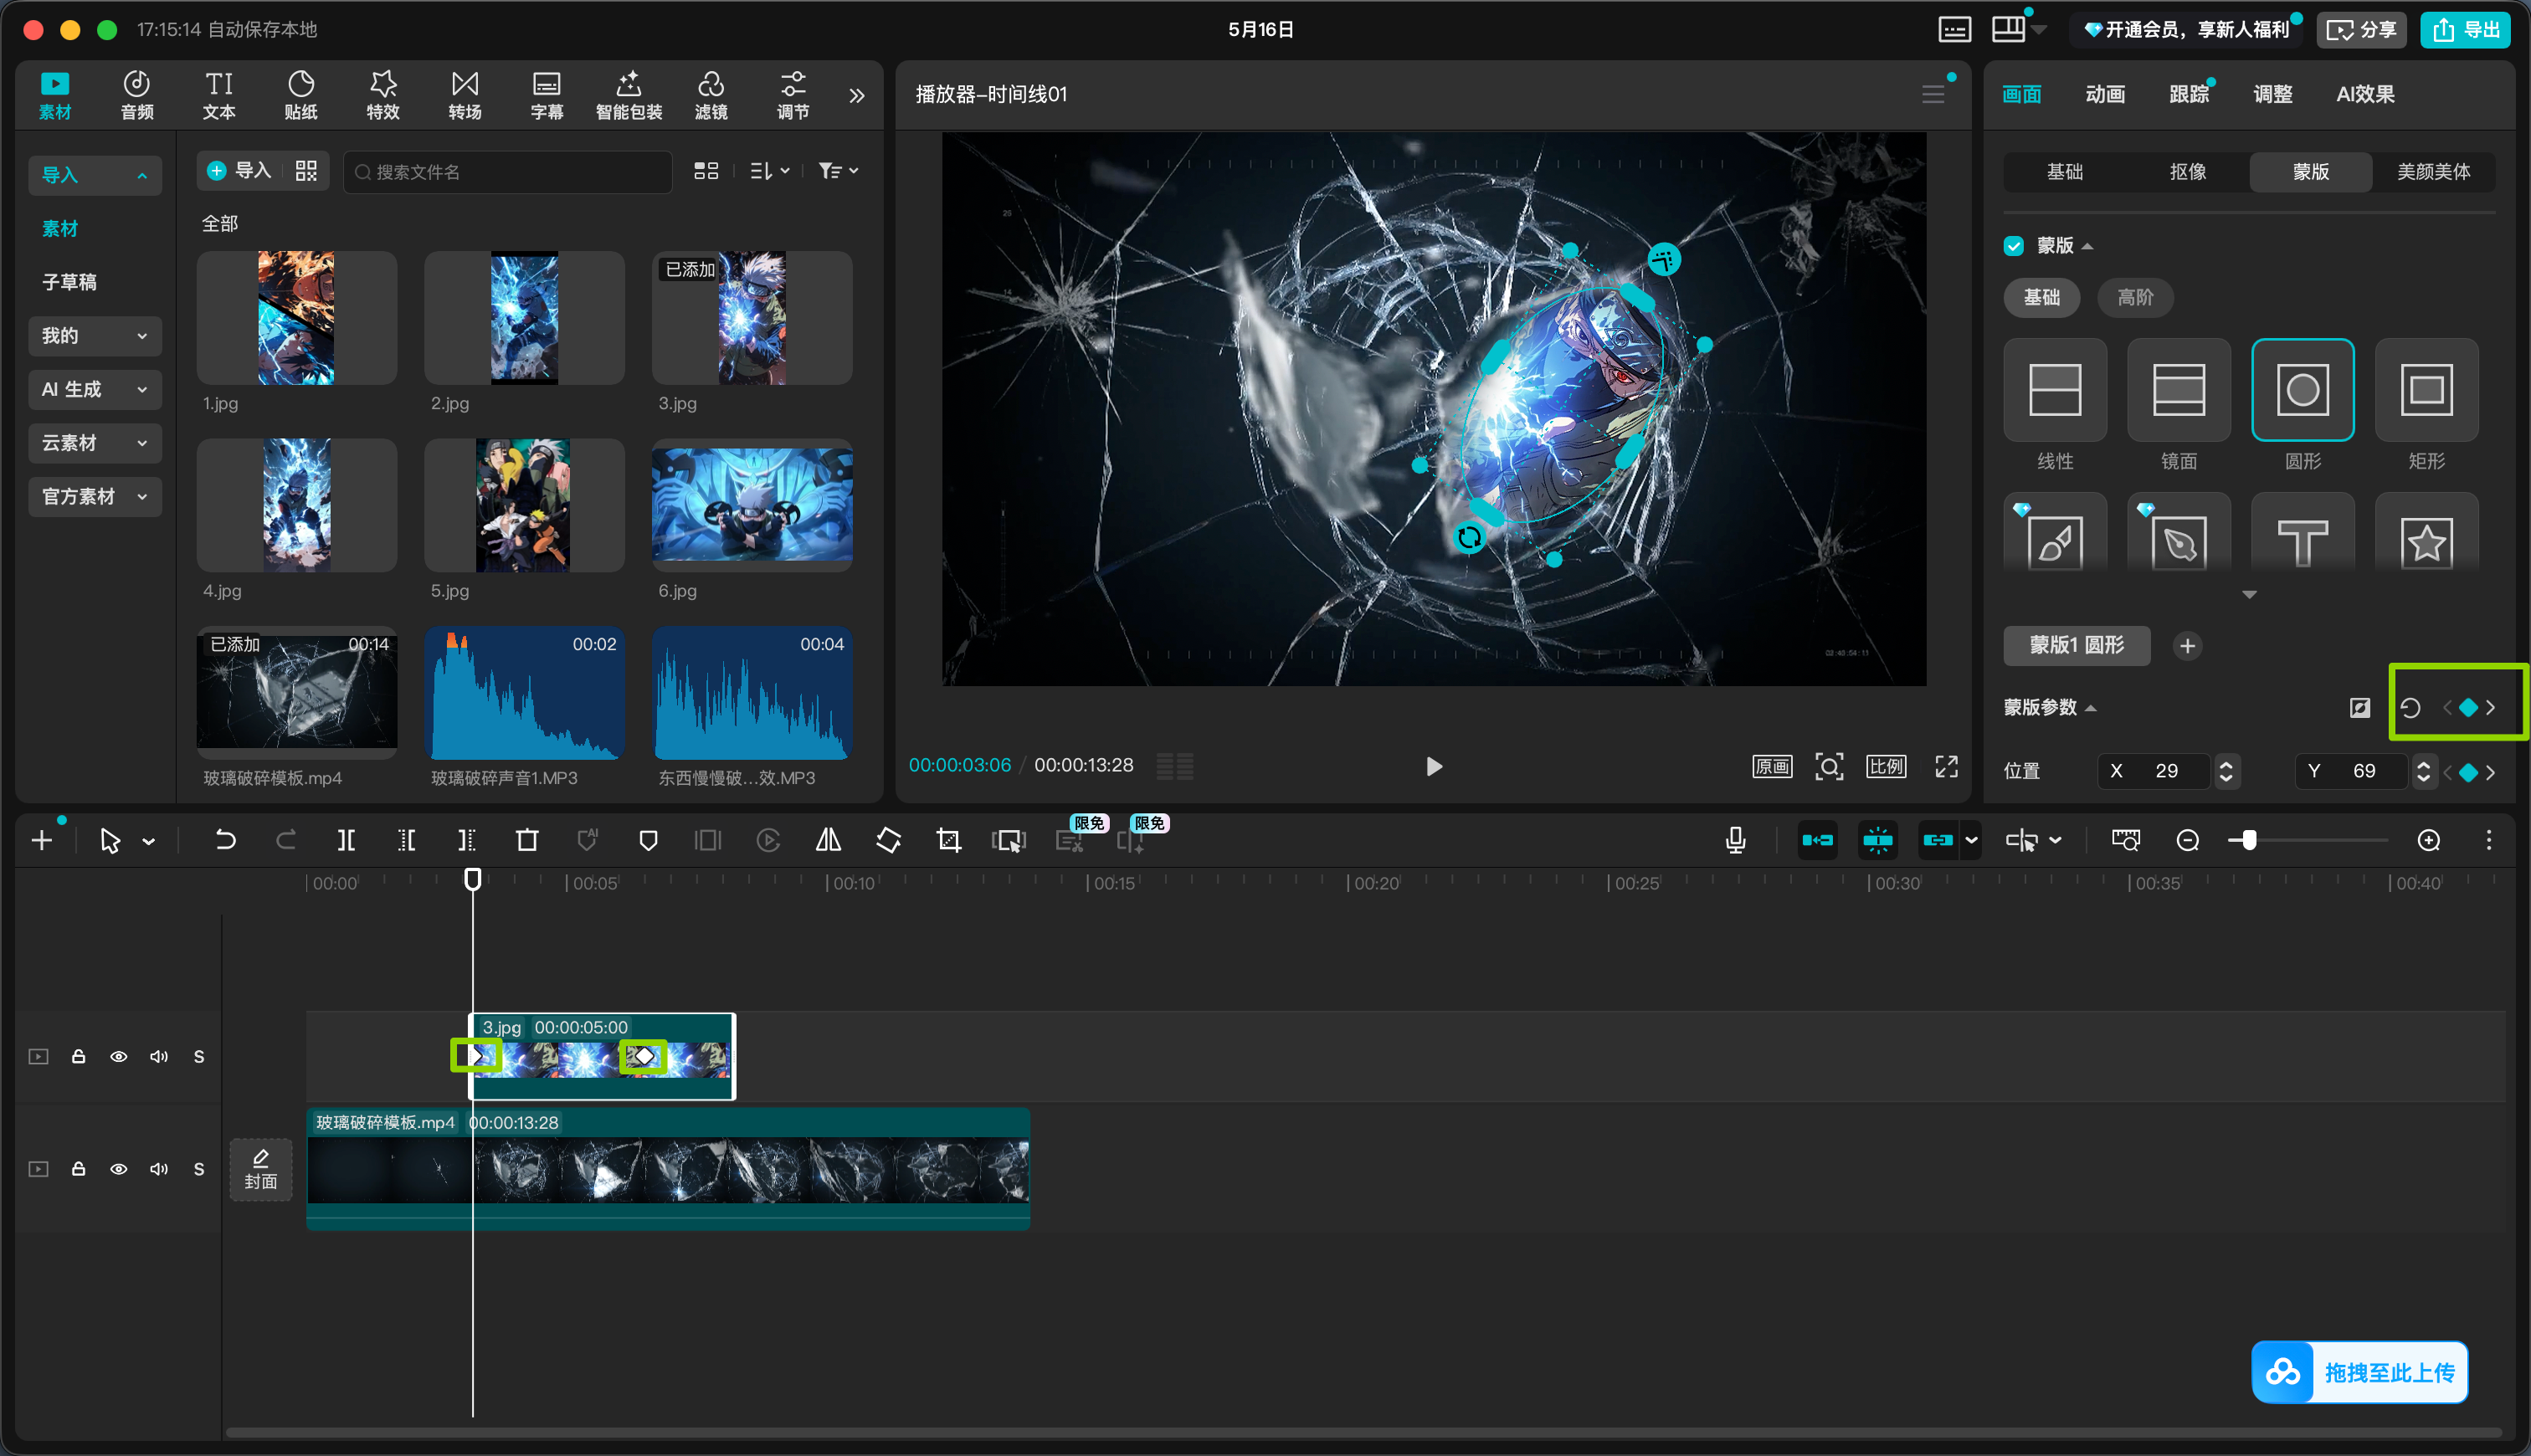Click the 拖拽至此上传 upload button
The height and width of the screenshot is (1456, 2531).
(2359, 1373)
